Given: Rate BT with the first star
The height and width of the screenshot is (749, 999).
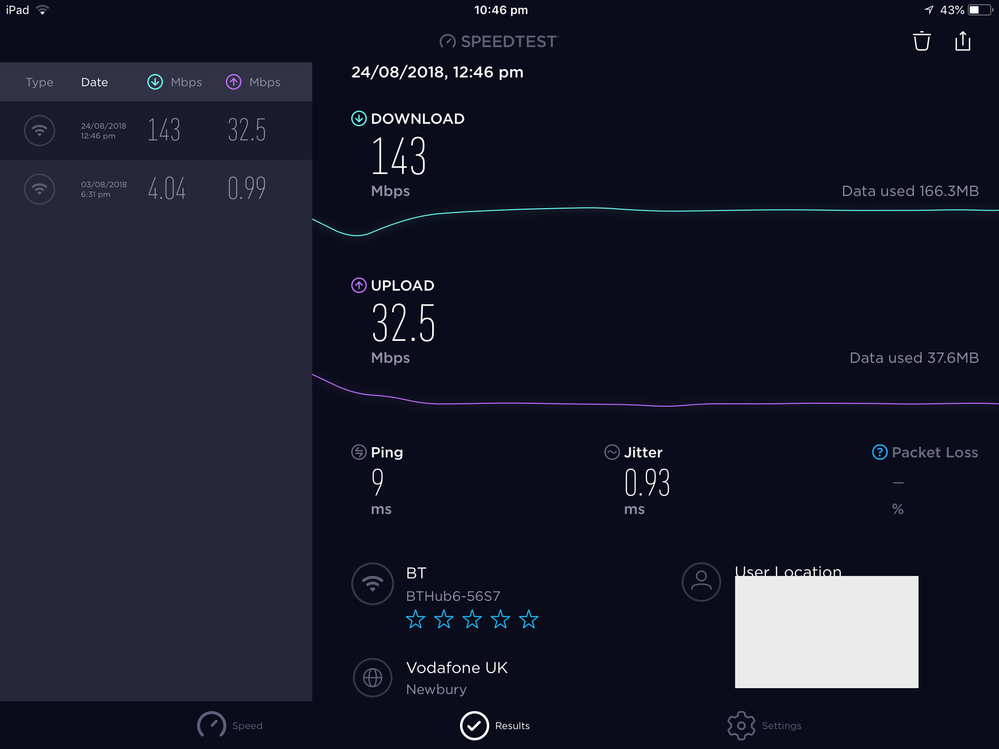Looking at the screenshot, I should (x=415, y=620).
